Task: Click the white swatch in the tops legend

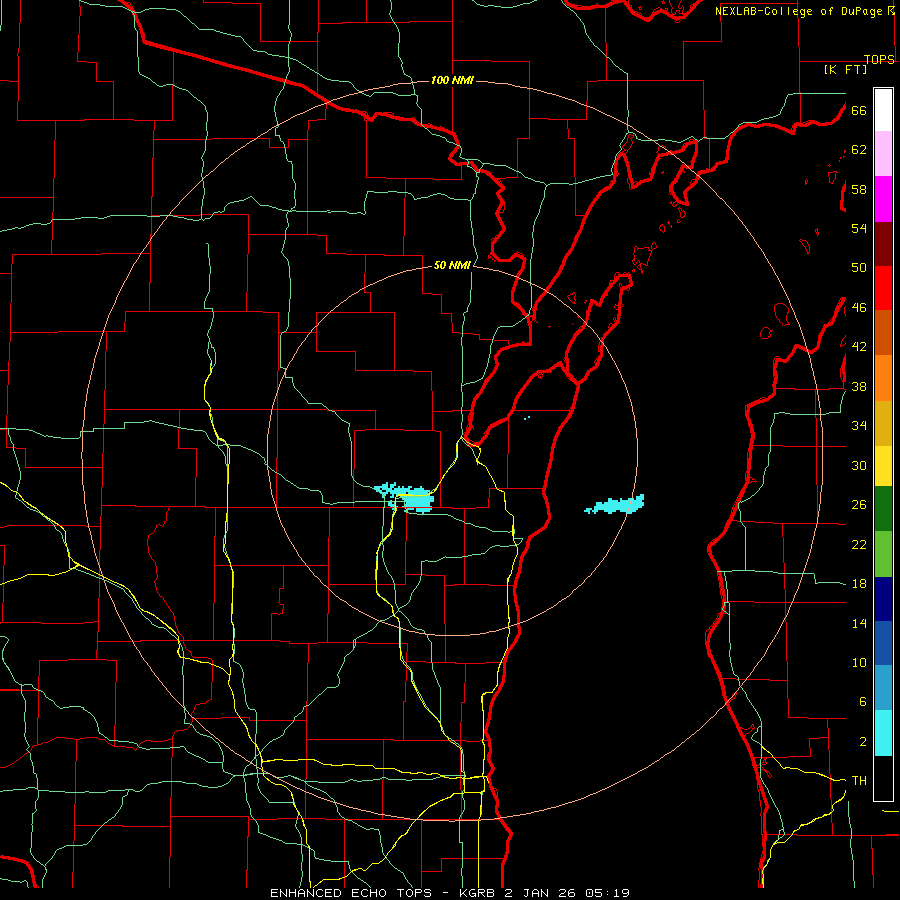Action: click(x=883, y=110)
